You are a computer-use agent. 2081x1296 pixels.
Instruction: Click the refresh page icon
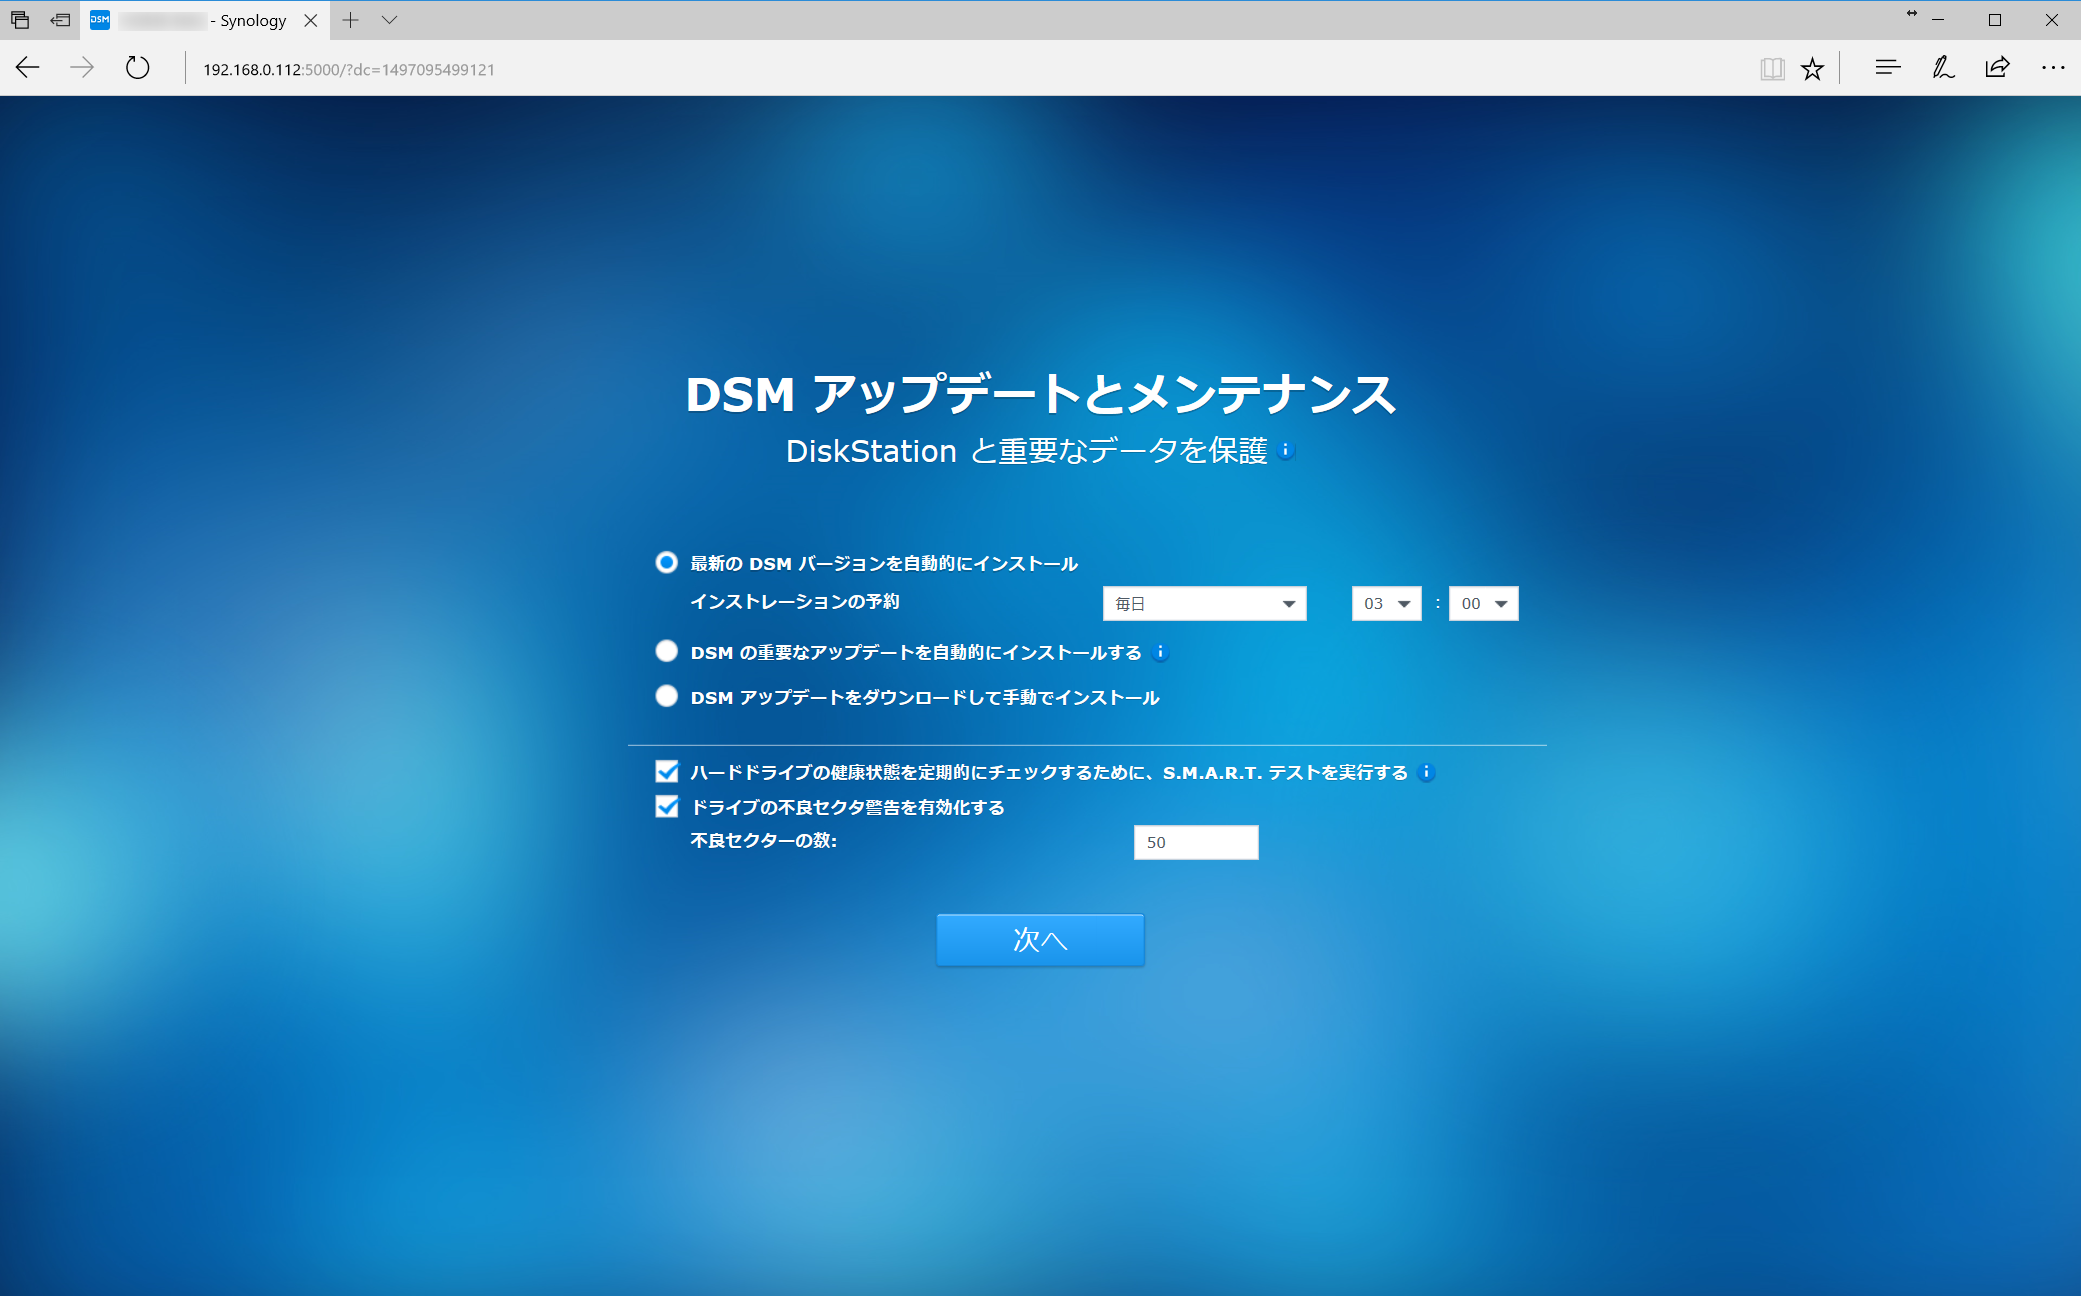[138, 68]
